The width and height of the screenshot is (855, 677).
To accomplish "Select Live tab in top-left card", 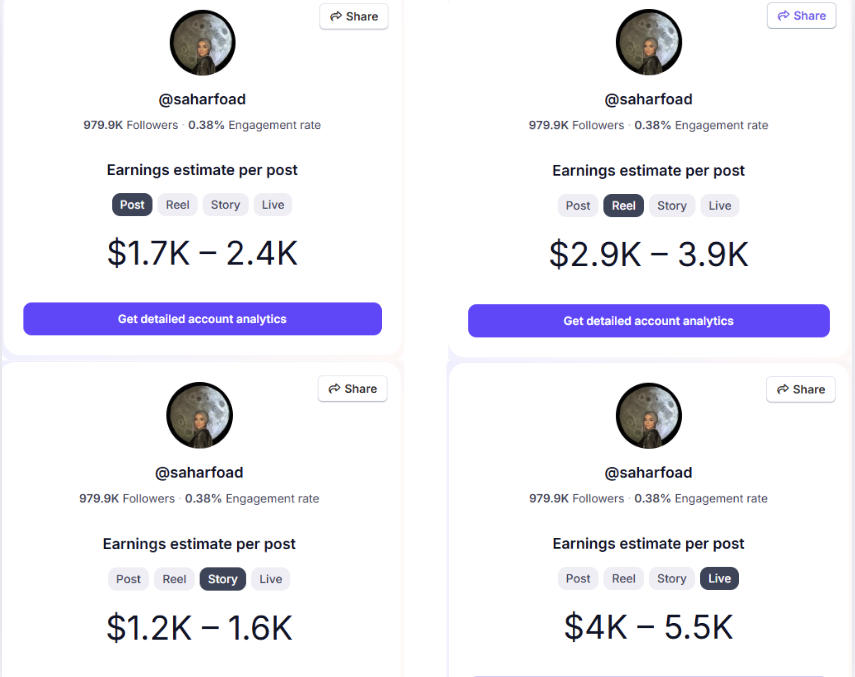I will pyautogui.click(x=273, y=205).
